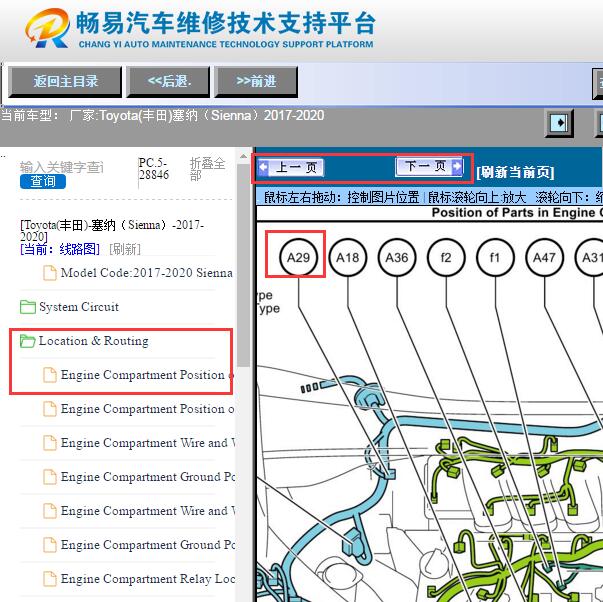Click the gray 刷新 link in the sidebar
This screenshot has width=603, height=602.
tap(125, 249)
